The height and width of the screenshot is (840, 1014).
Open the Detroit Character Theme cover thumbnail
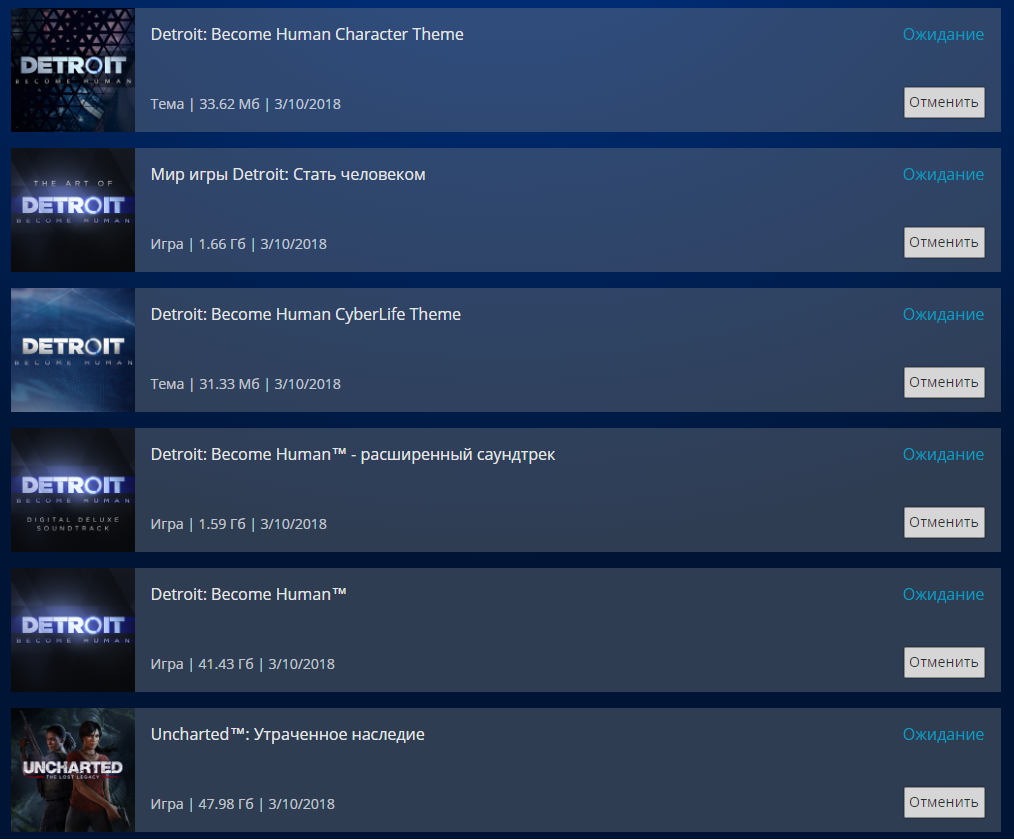[73, 70]
